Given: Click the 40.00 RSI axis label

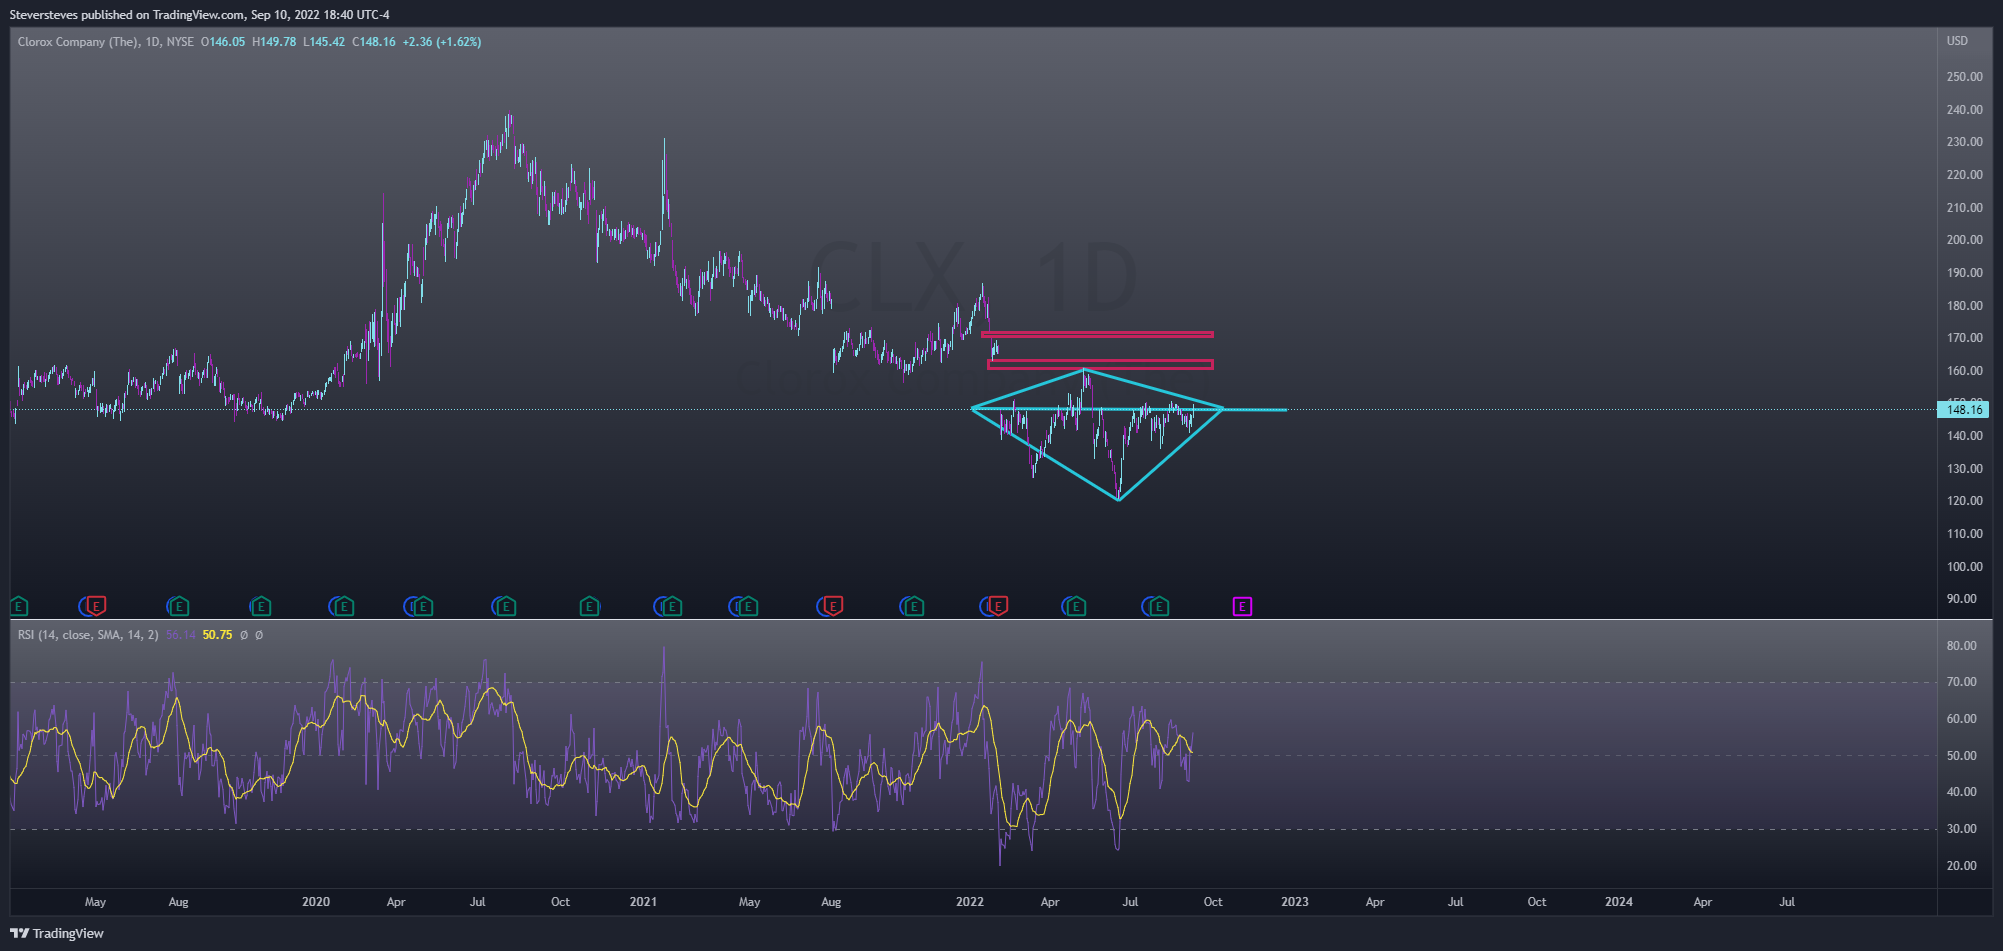Looking at the screenshot, I should pos(1962,792).
